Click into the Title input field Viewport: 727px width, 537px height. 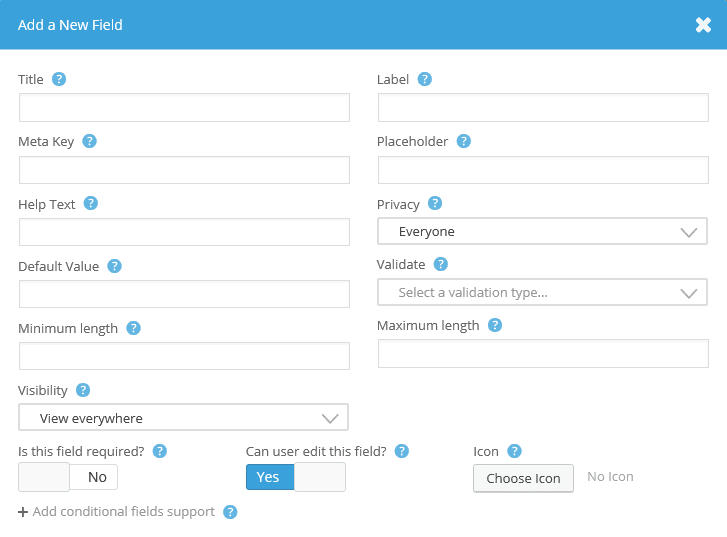(x=184, y=108)
